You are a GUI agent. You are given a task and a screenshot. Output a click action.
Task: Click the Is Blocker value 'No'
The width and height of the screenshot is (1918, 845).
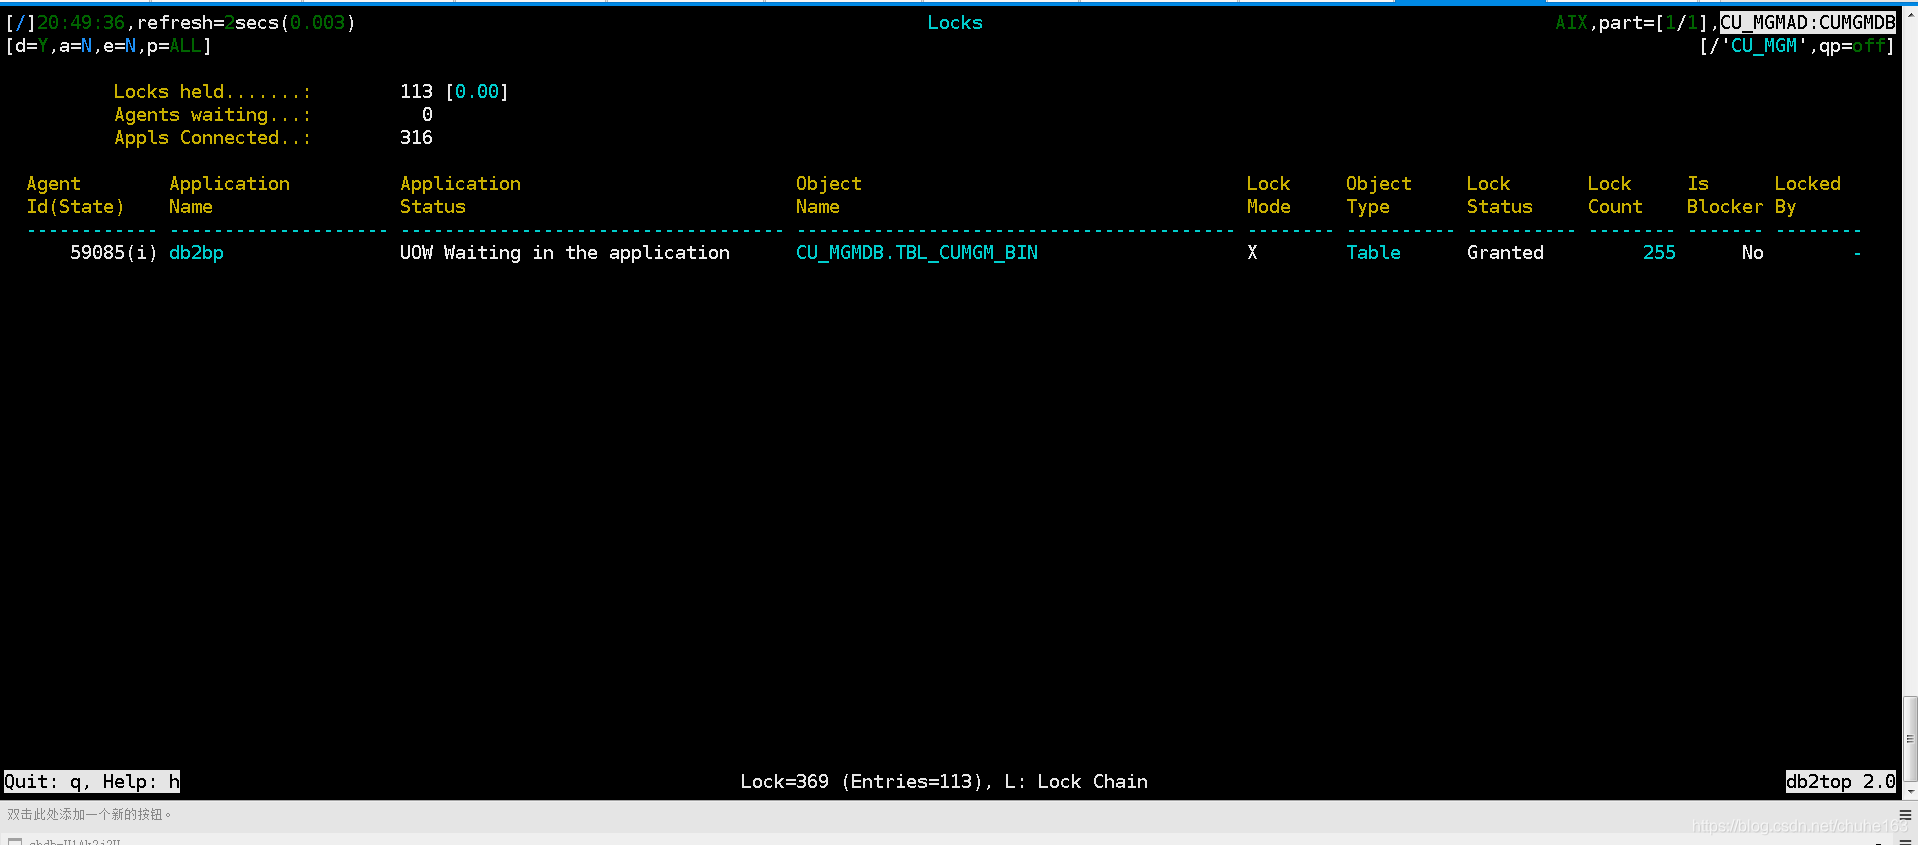point(1752,253)
